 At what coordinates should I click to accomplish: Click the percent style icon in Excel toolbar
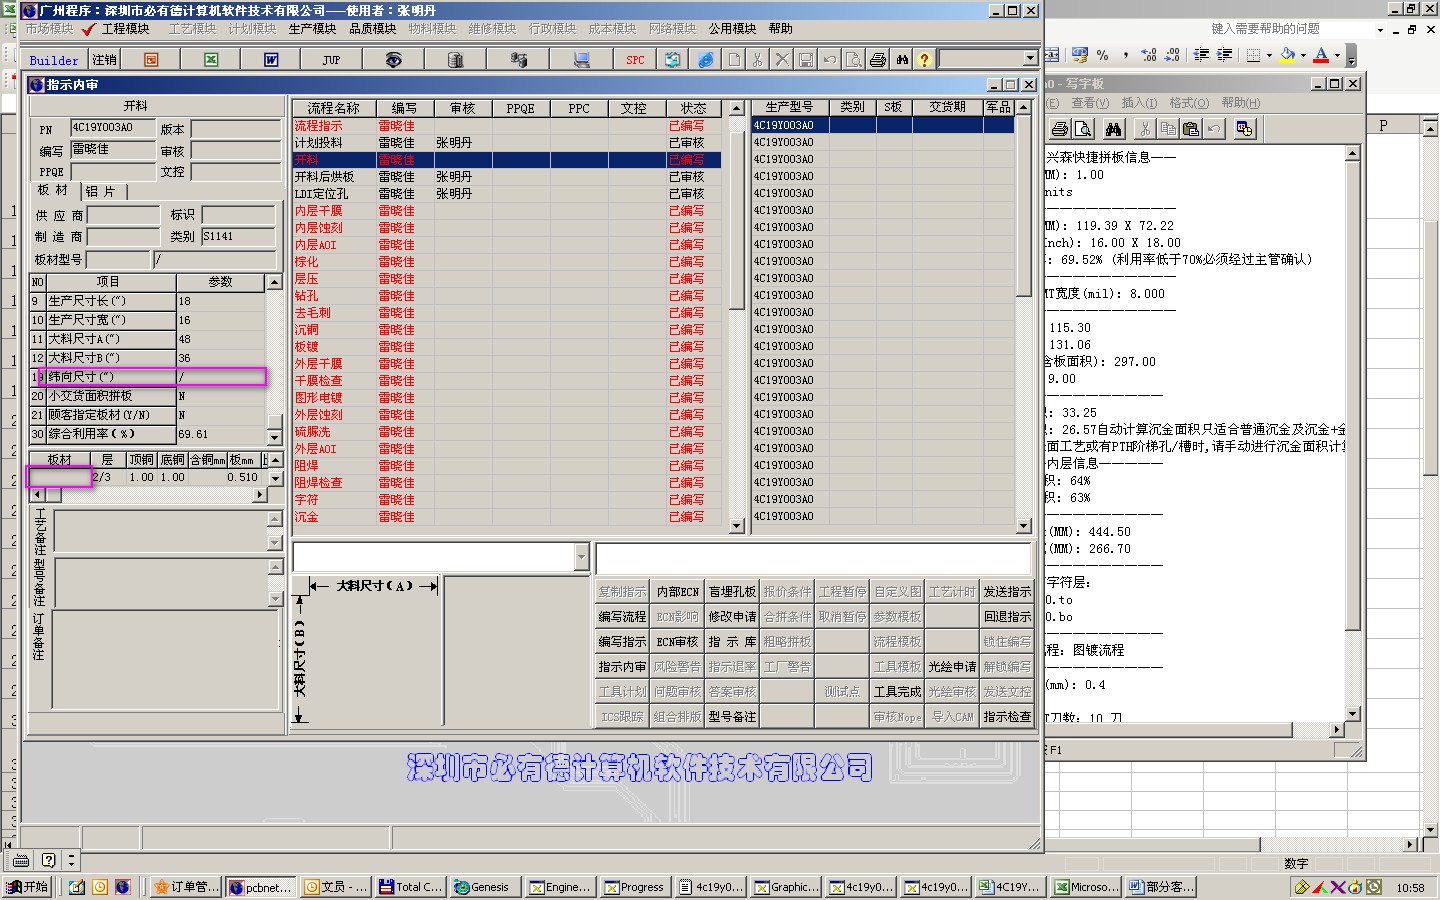point(1102,55)
